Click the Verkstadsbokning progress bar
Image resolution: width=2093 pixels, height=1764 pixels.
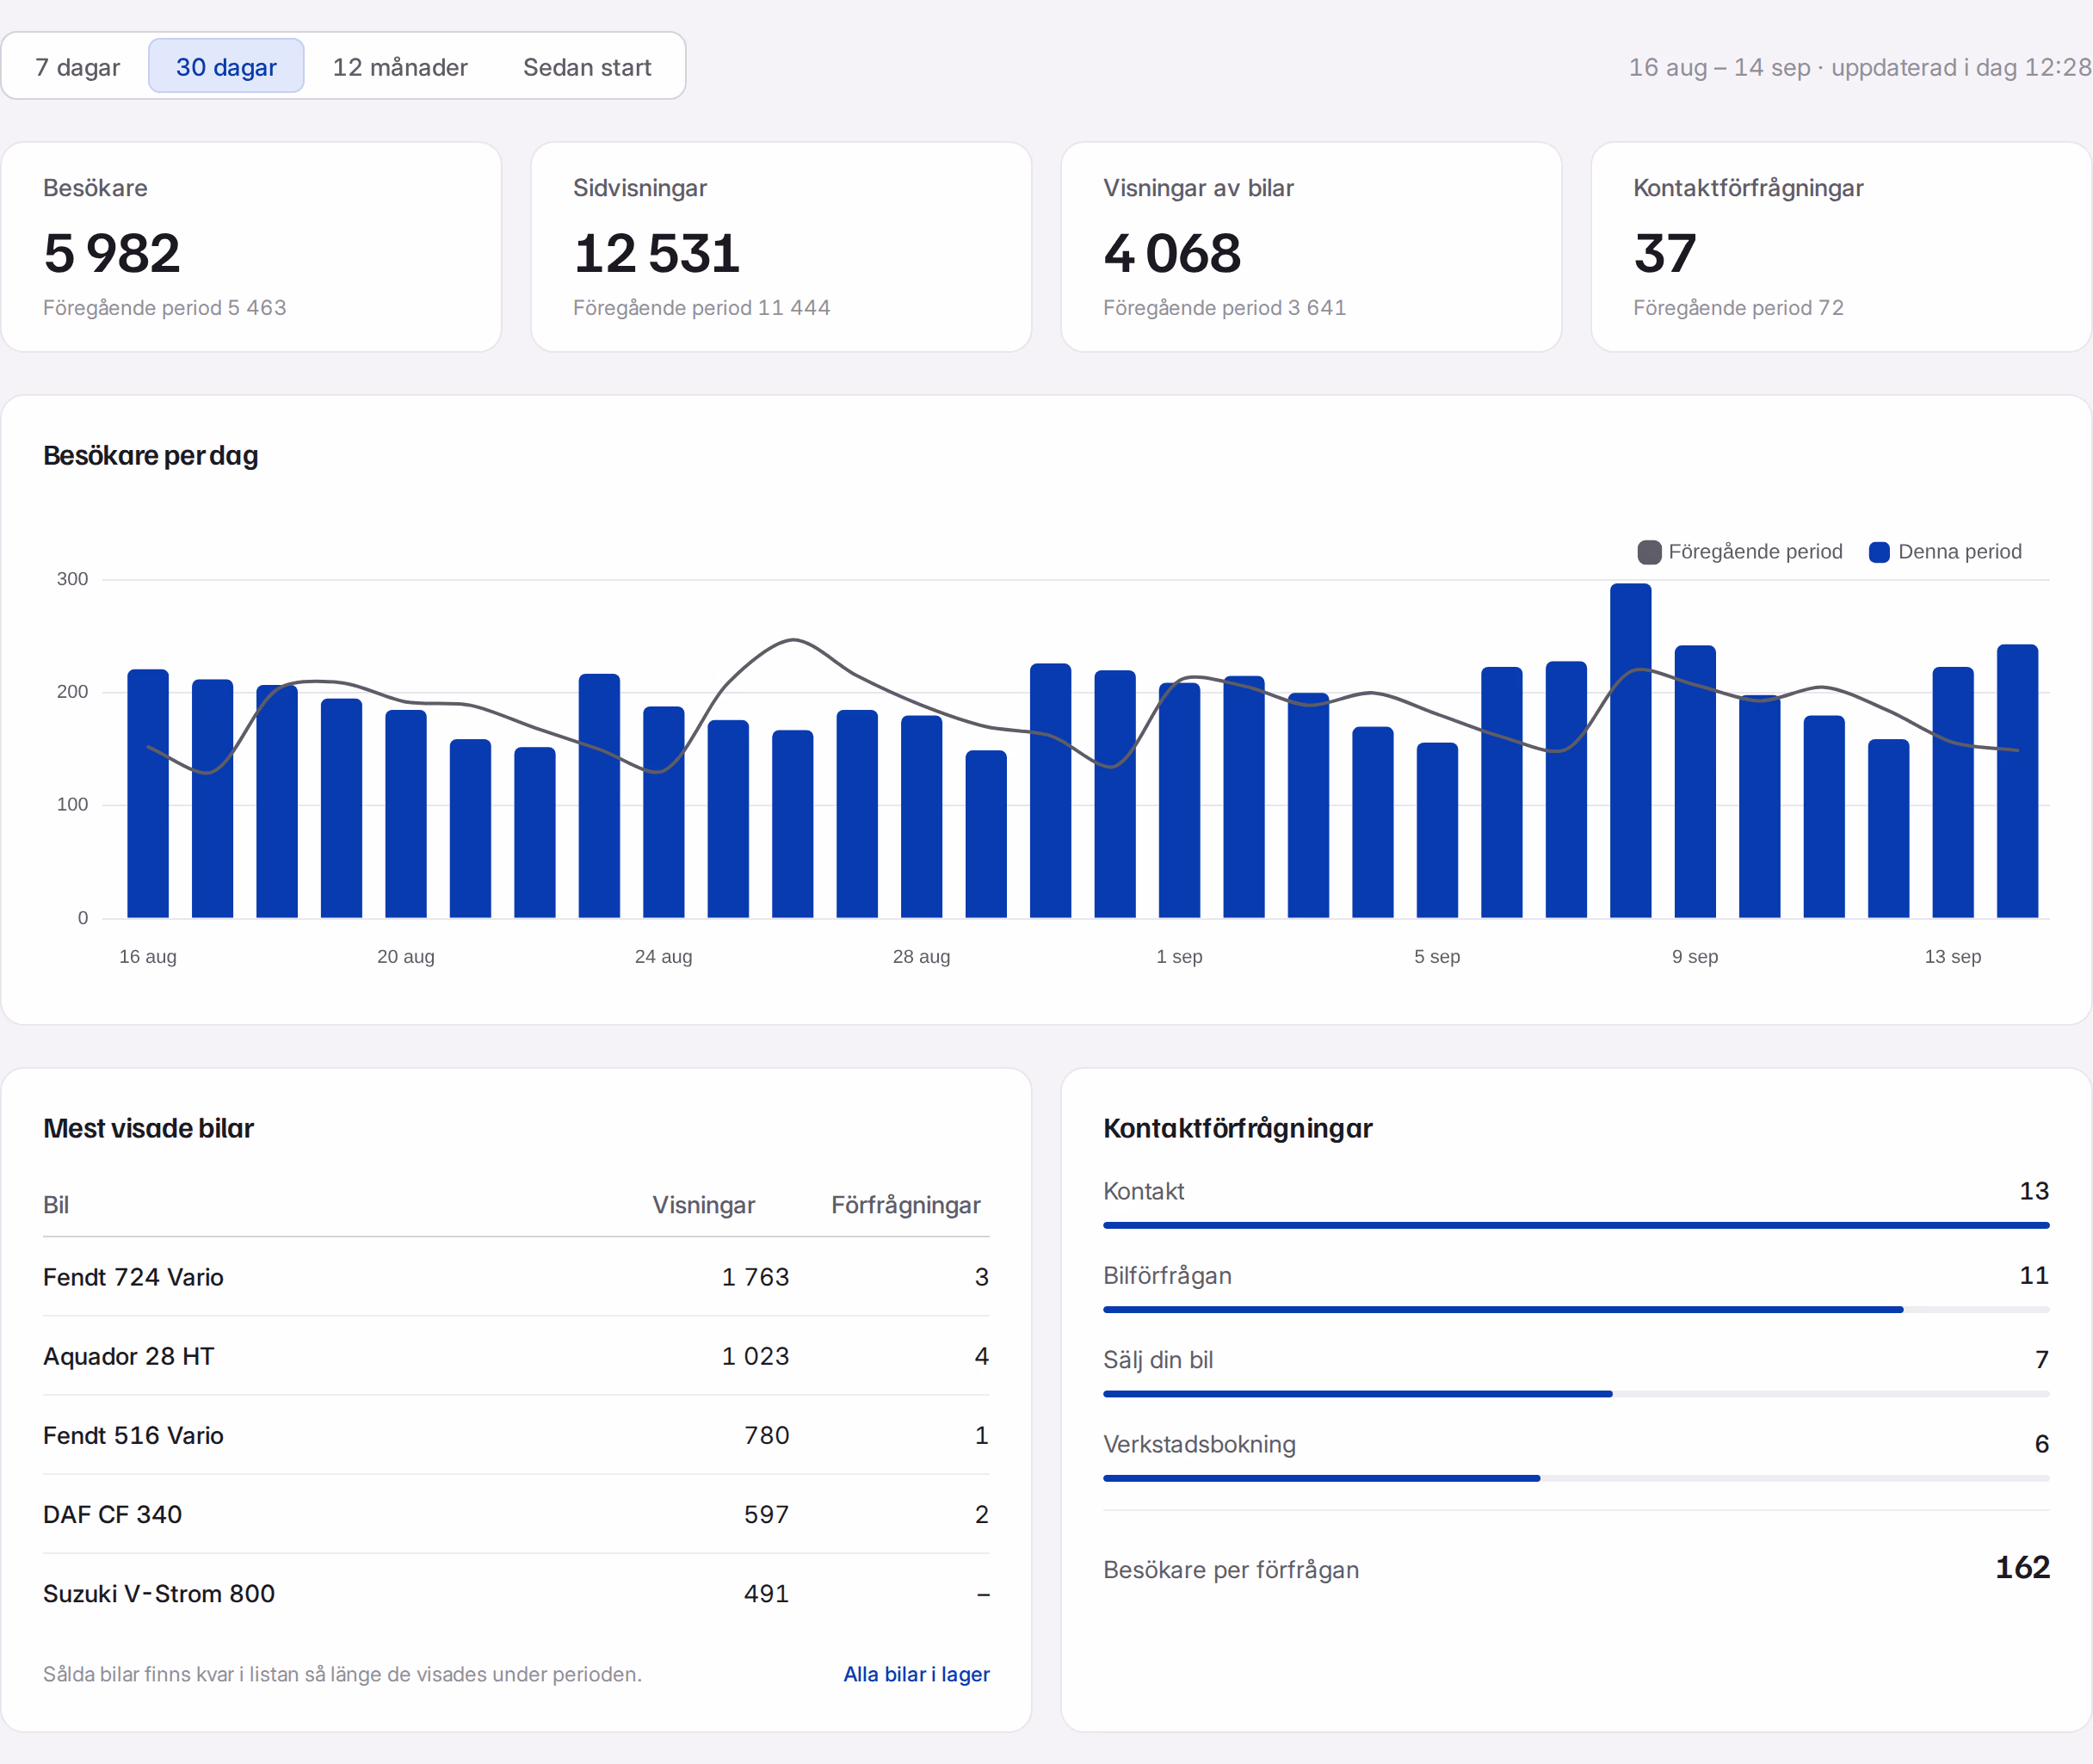[1576, 1478]
